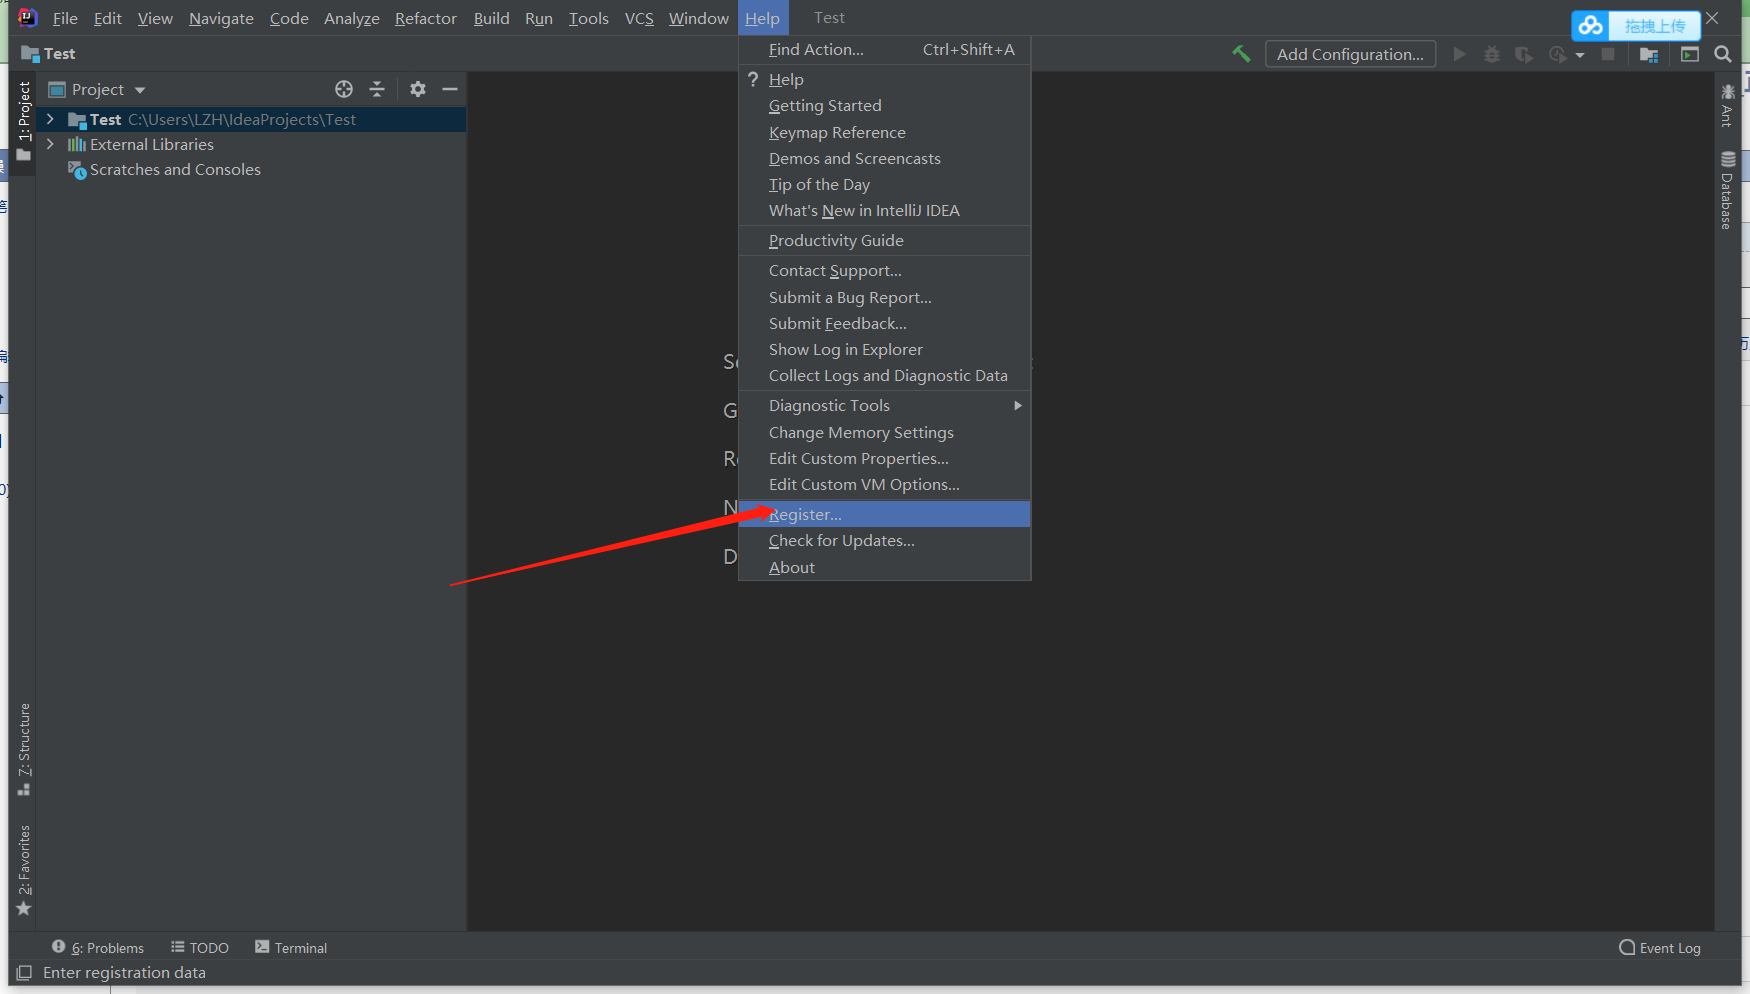The image size is (1750, 994).
Task: Click the Add Configuration... button
Action: point(1350,54)
